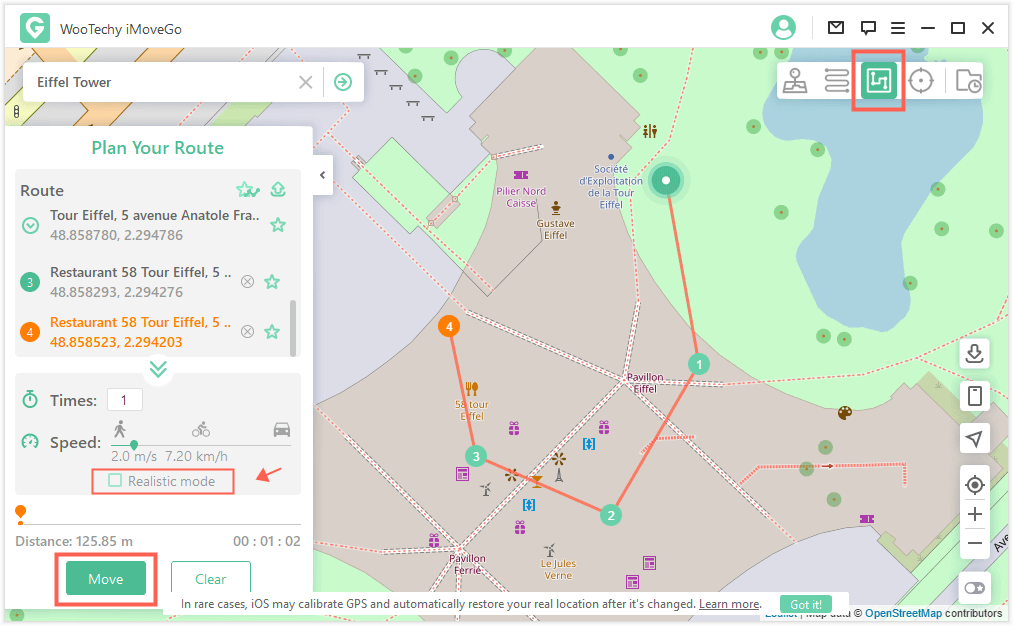Expand route list with double chevron down

tap(158, 369)
